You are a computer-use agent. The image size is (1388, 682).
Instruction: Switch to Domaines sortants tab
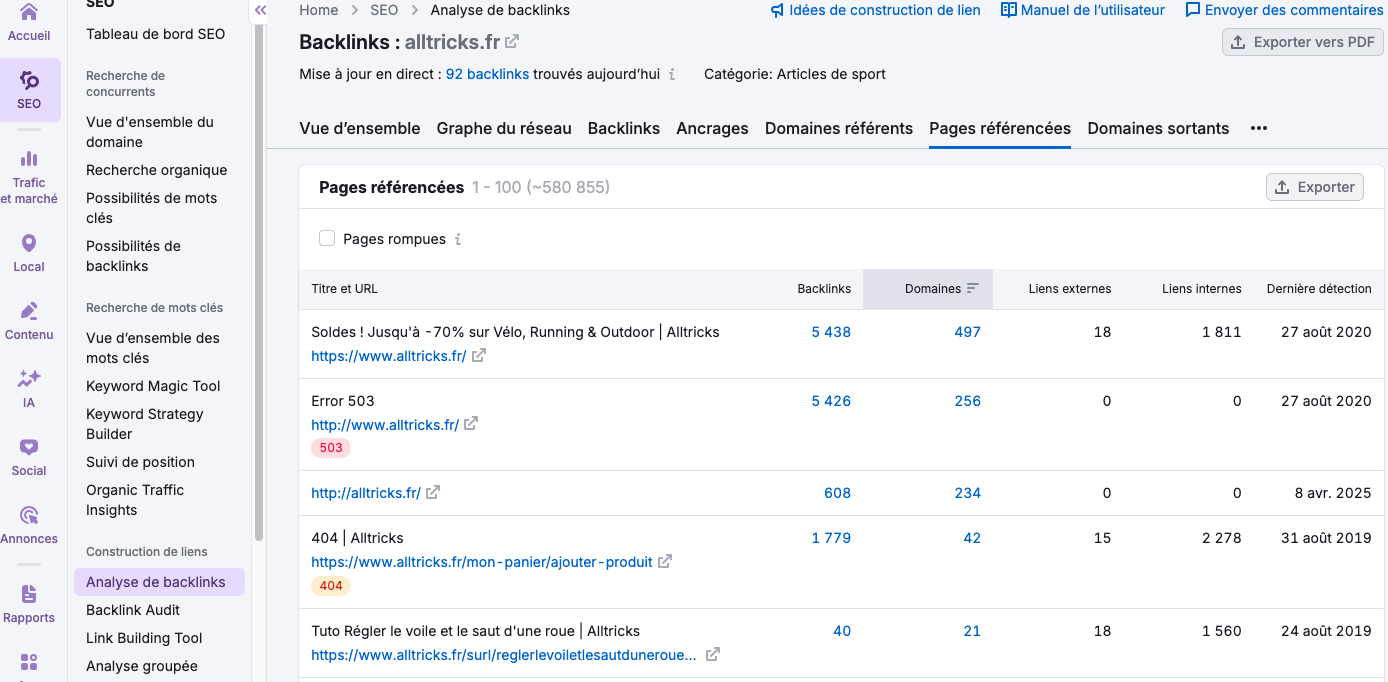tap(1158, 128)
